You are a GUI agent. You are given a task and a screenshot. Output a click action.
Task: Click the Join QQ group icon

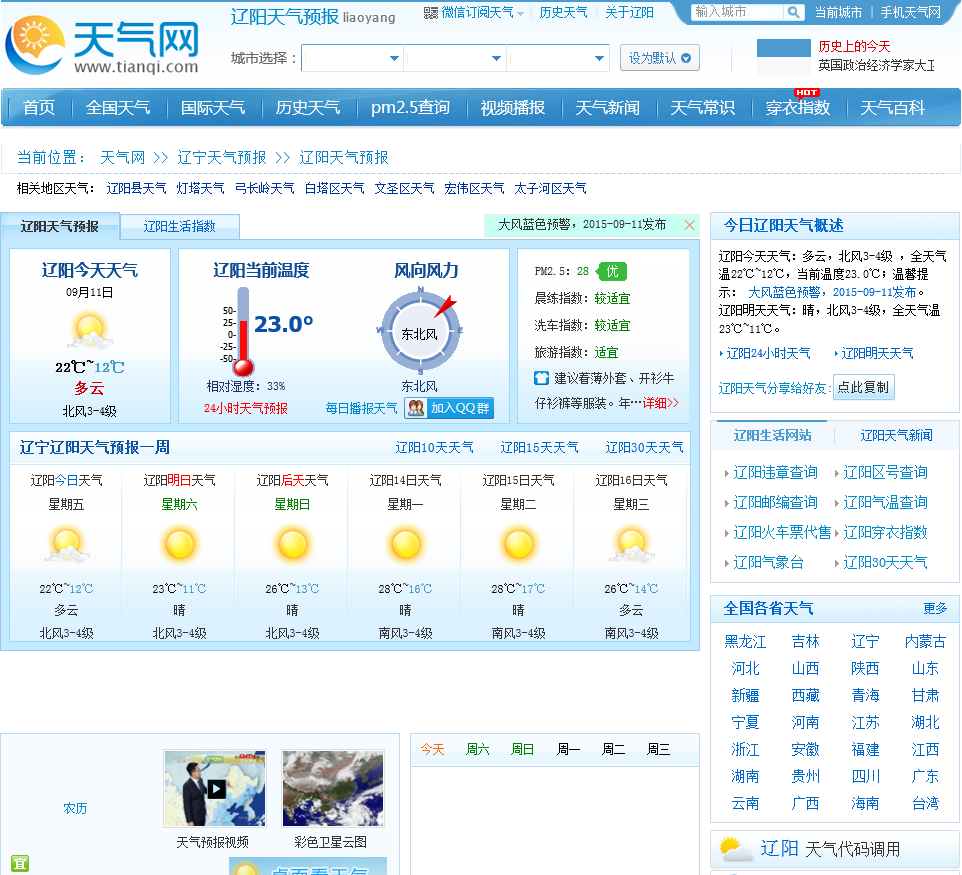[417, 408]
